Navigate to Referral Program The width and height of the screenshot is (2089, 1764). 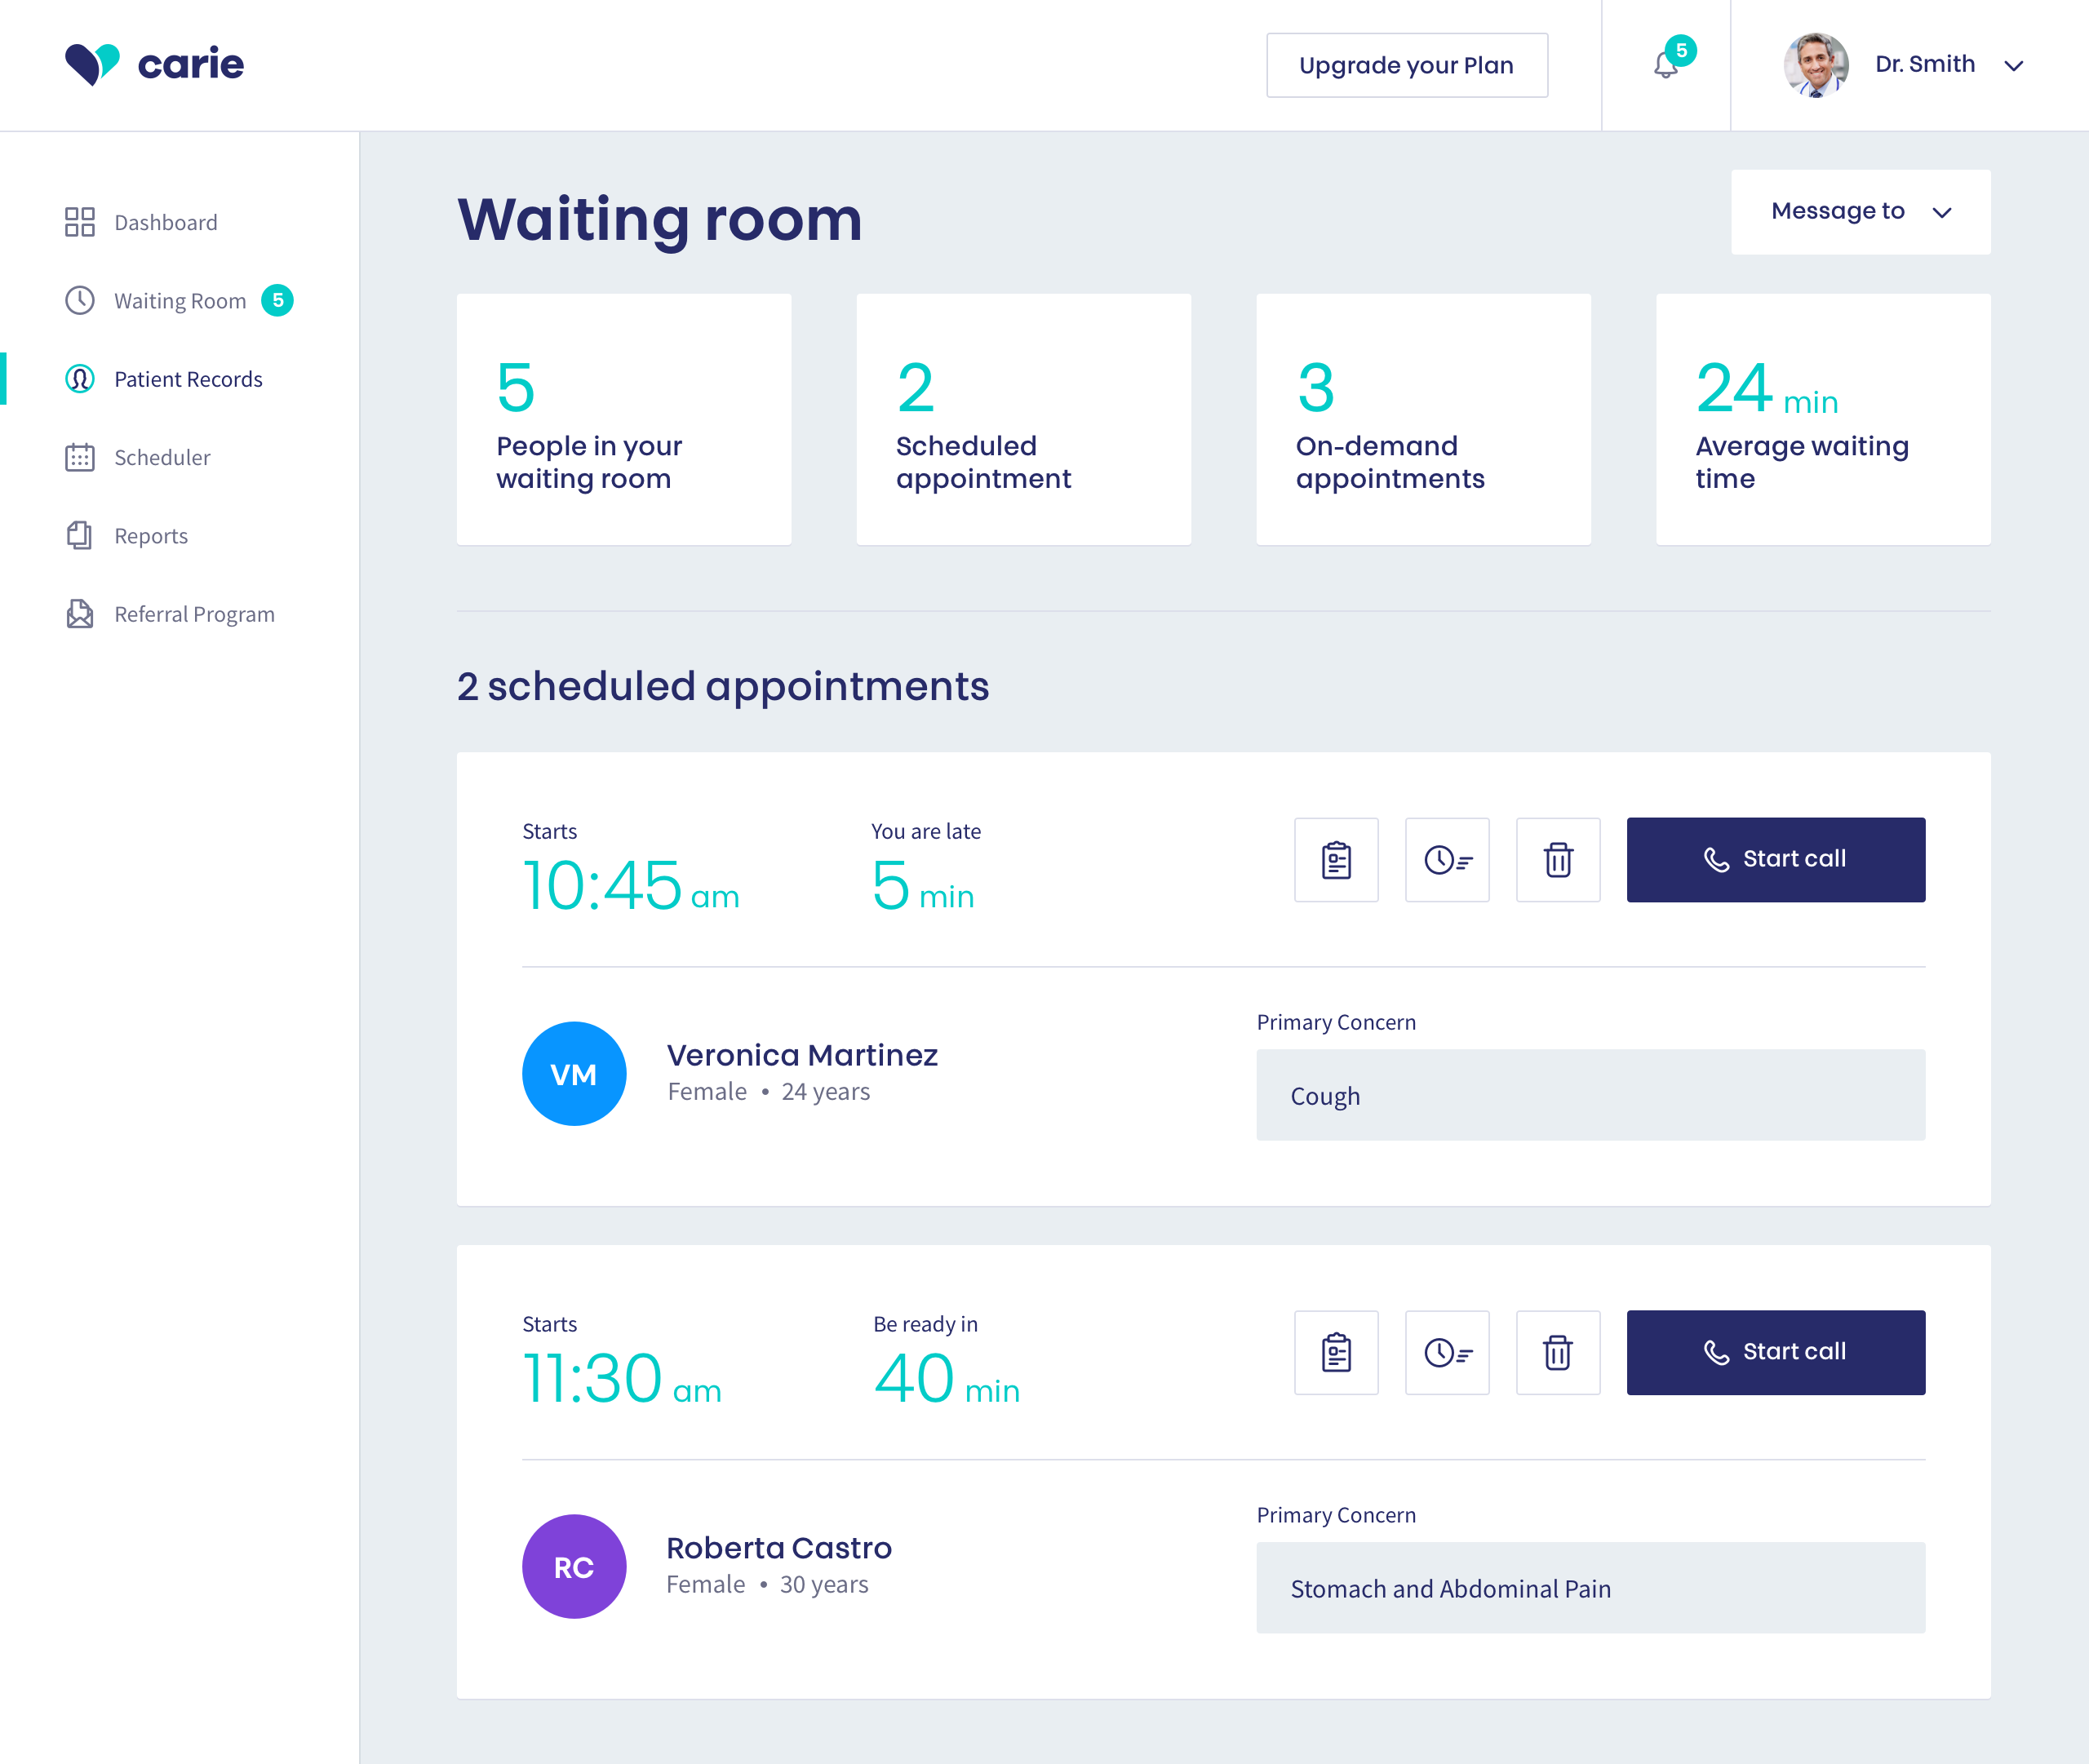[194, 614]
